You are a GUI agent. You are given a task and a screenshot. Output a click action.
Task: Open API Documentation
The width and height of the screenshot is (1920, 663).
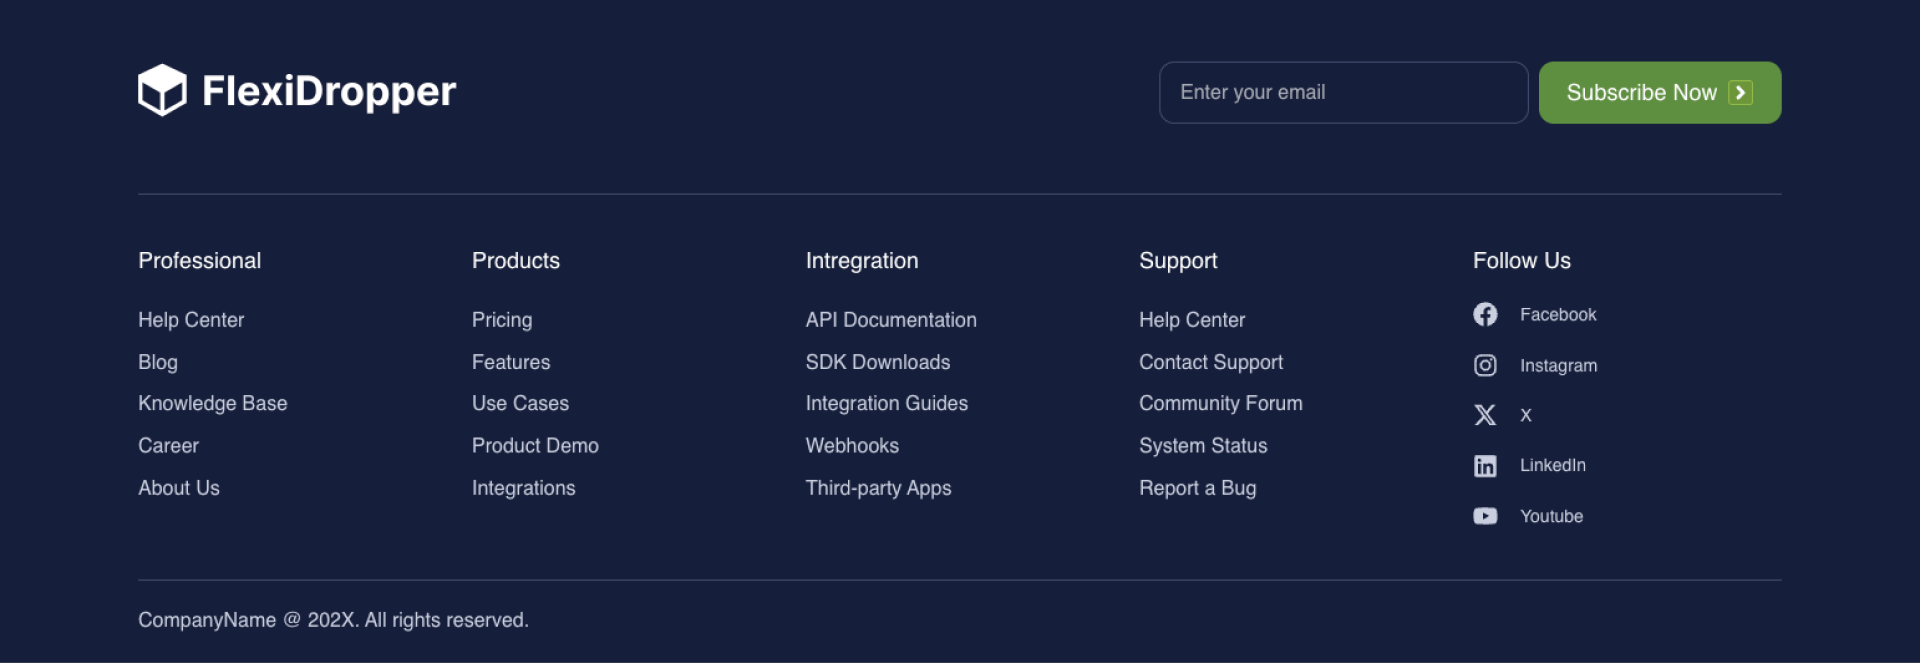click(x=891, y=320)
